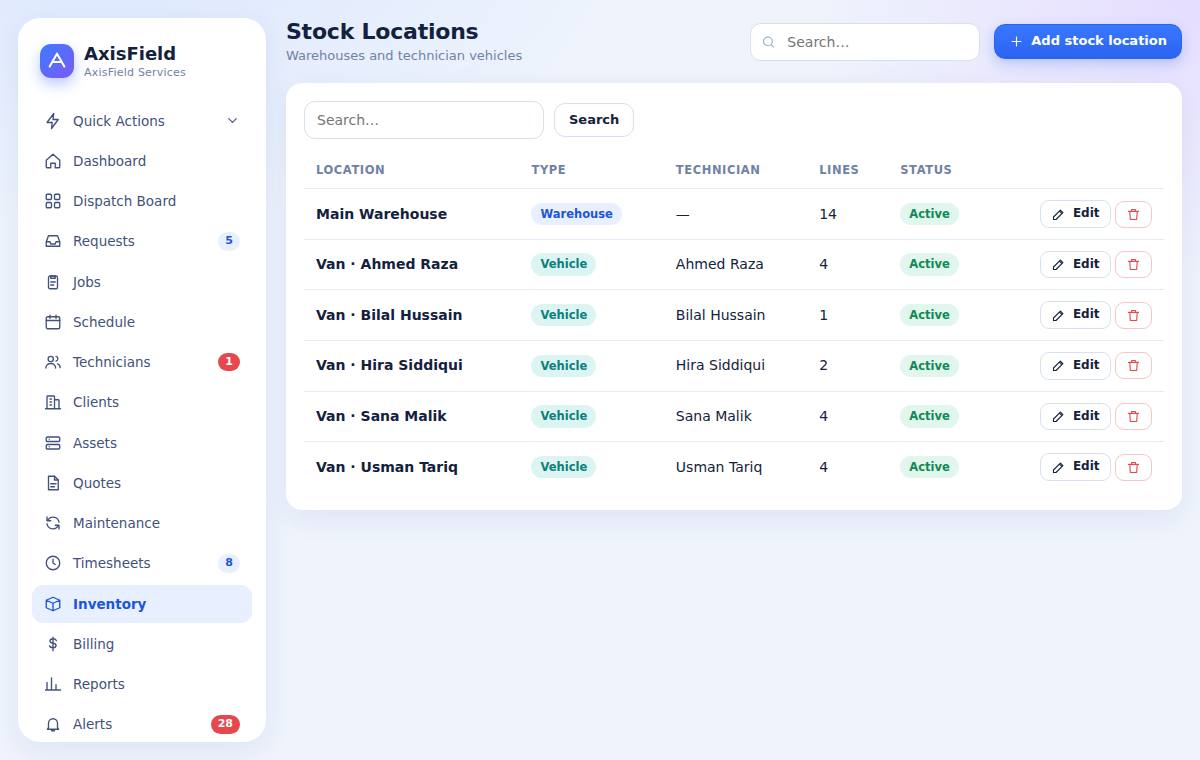Image resolution: width=1200 pixels, height=760 pixels.
Task: Delete Van · Sana Malik via trash icon
Action: click(x=1133, y=416)
